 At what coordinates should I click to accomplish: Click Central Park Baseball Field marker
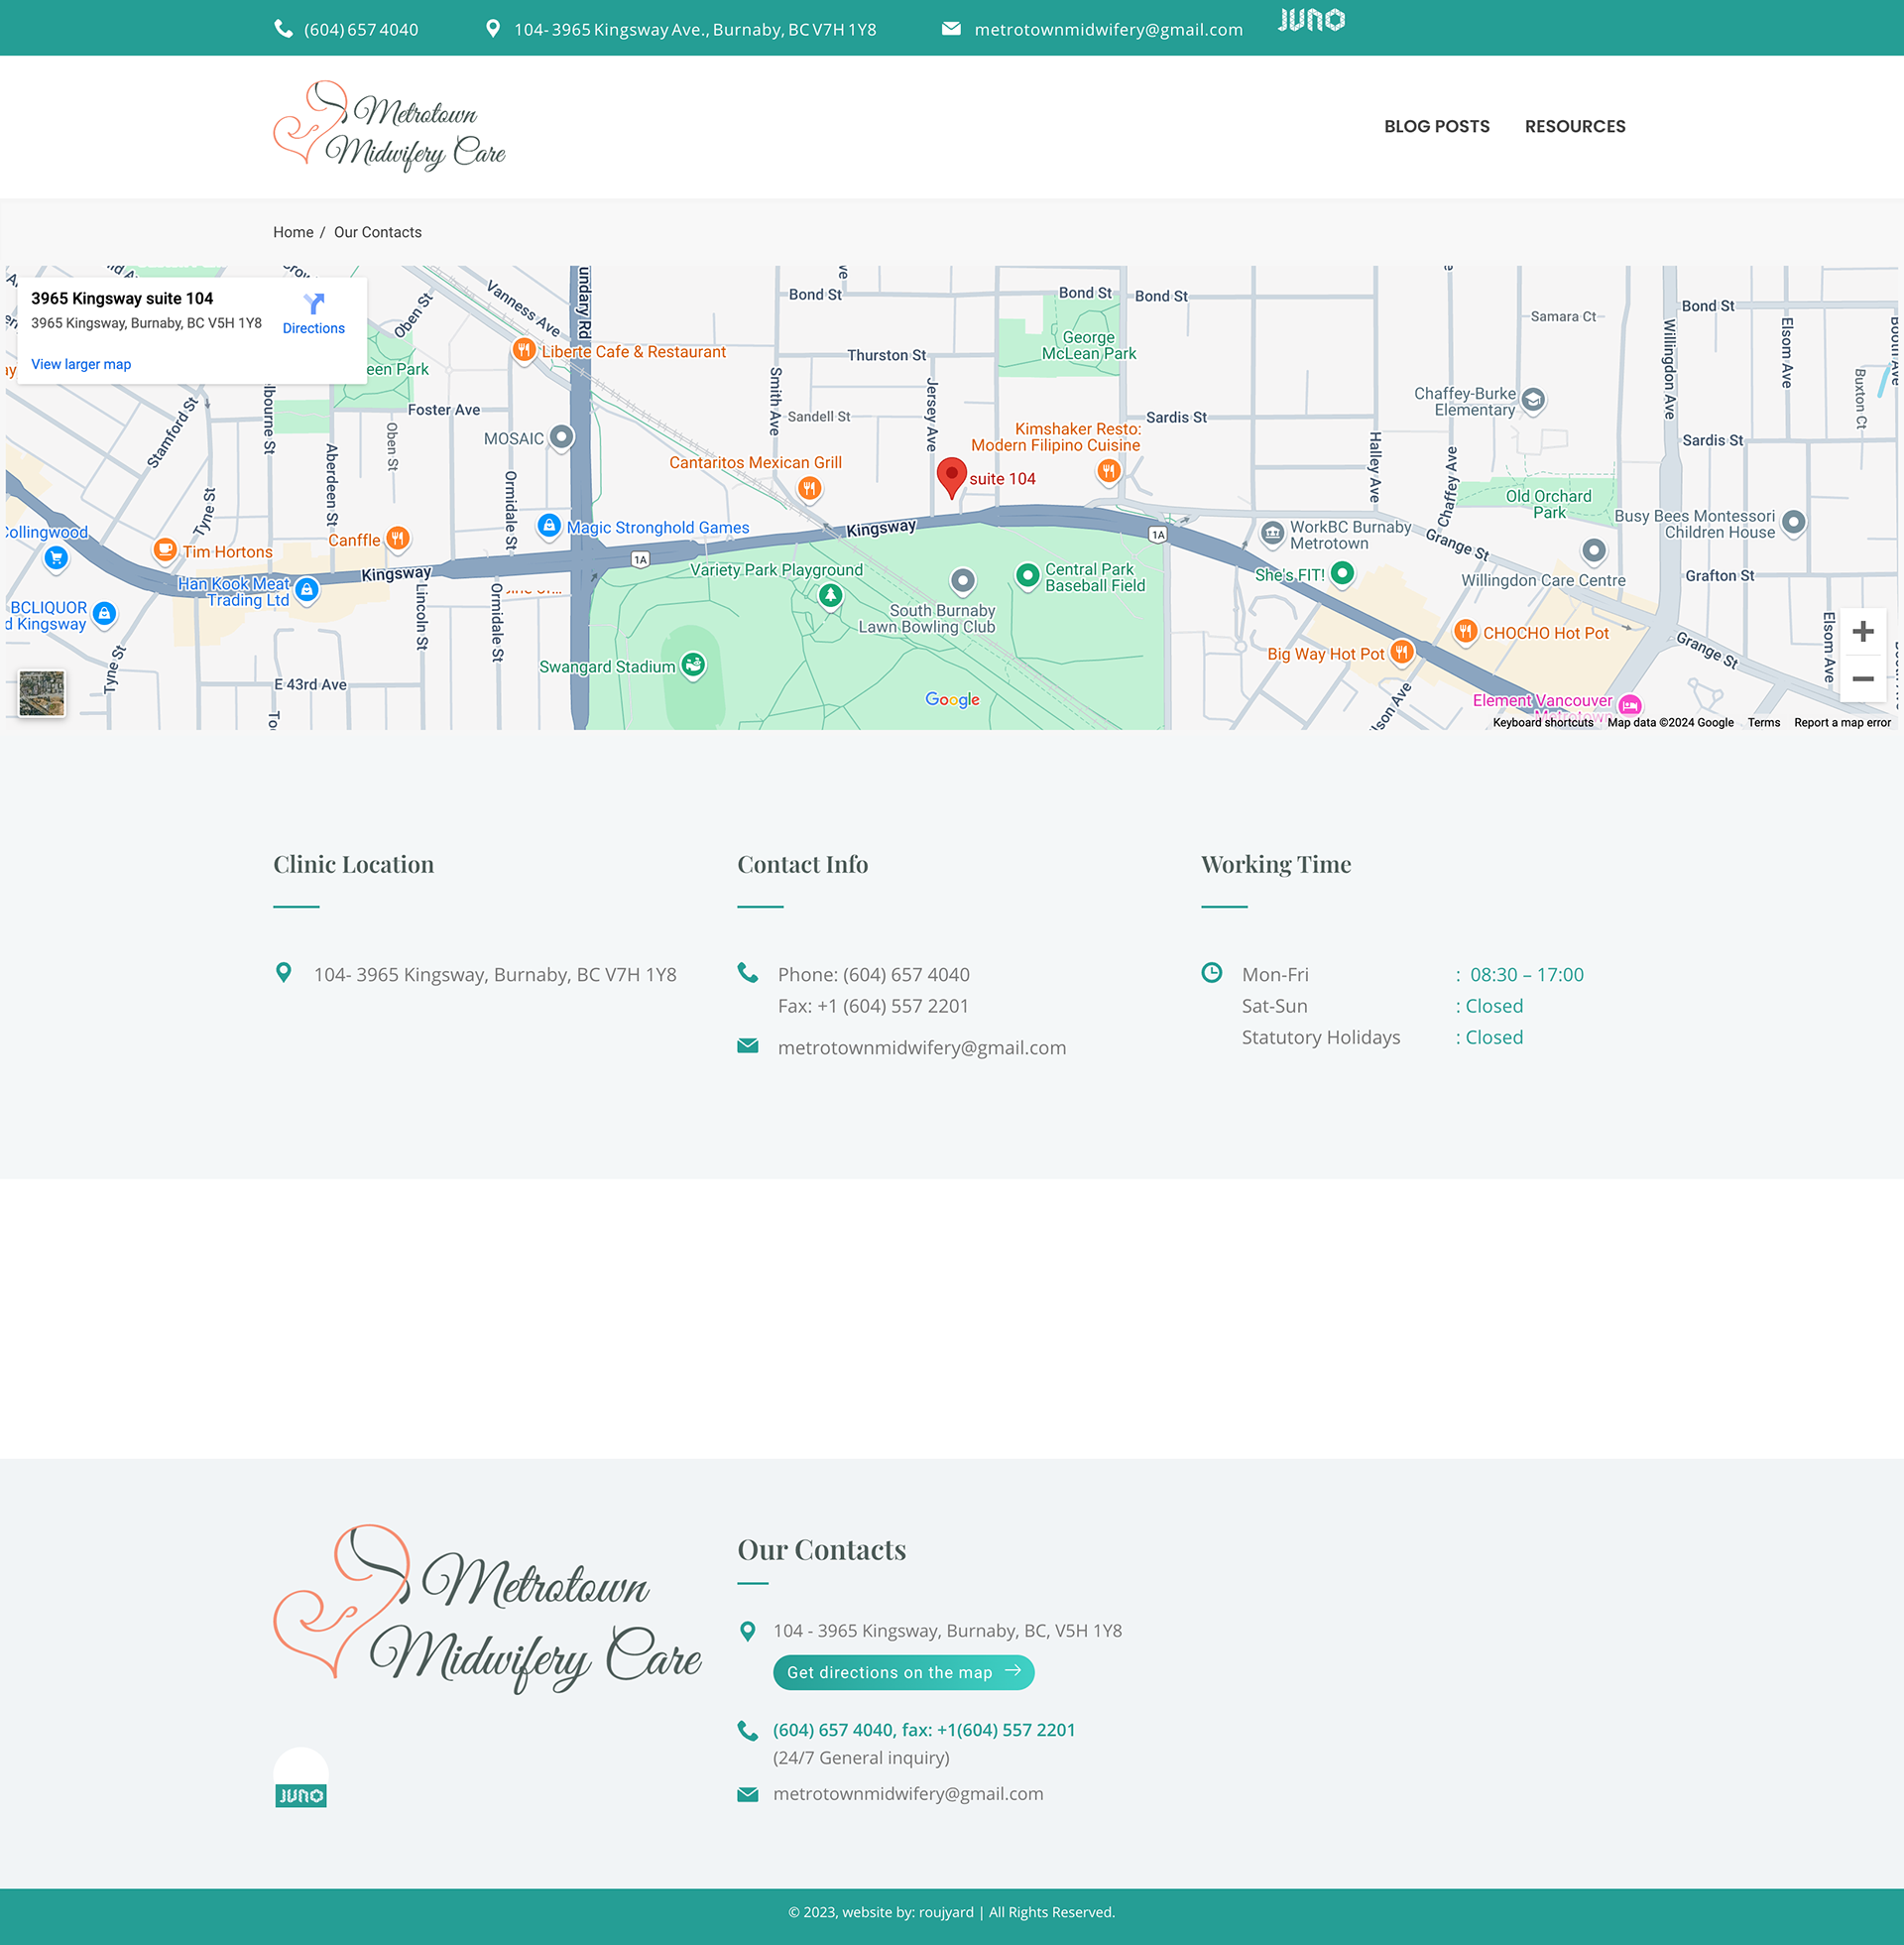[x=1027, y=575]
